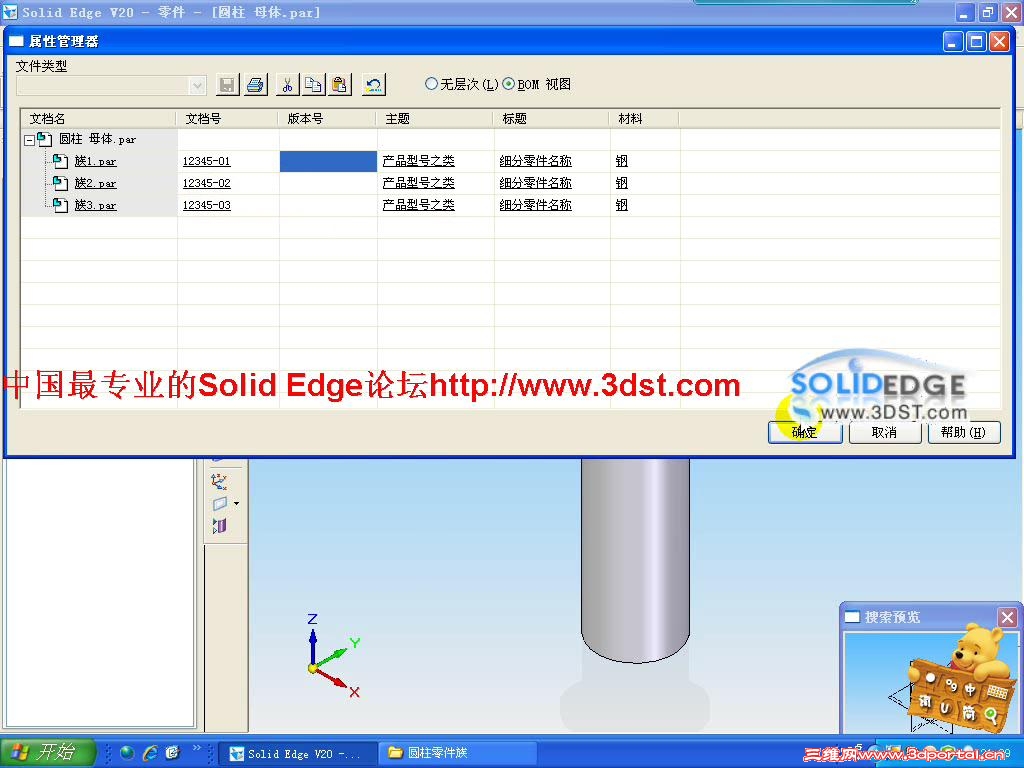1024x768 pixels.
Task: Click 取消 button to cancel
Action: click(x=884, y=432)
